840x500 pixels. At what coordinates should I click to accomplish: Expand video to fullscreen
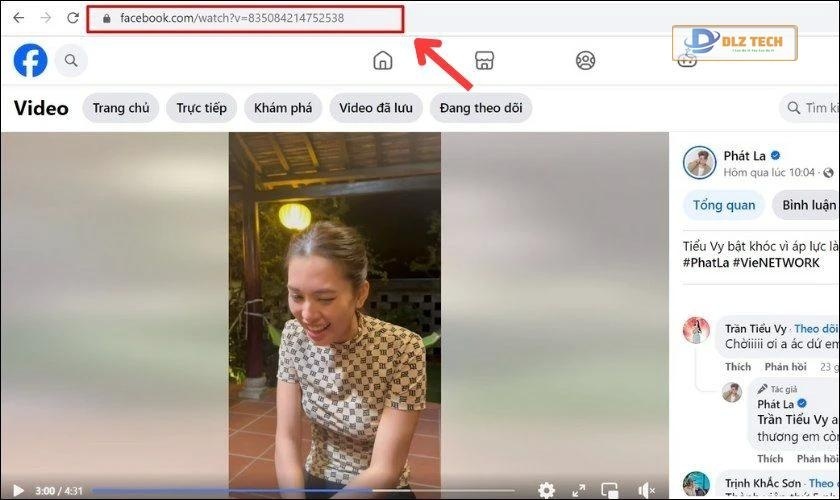click(579, 490)
